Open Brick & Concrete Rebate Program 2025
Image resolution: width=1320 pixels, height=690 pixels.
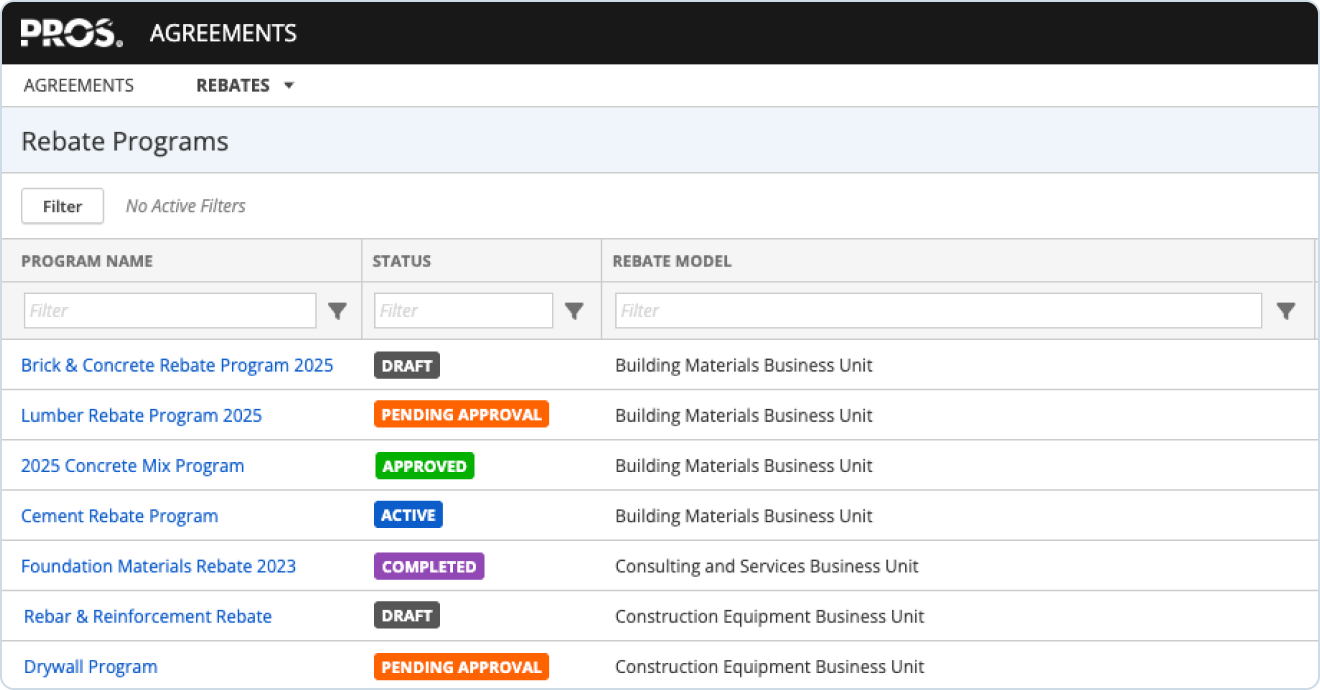tap(177, 365)
